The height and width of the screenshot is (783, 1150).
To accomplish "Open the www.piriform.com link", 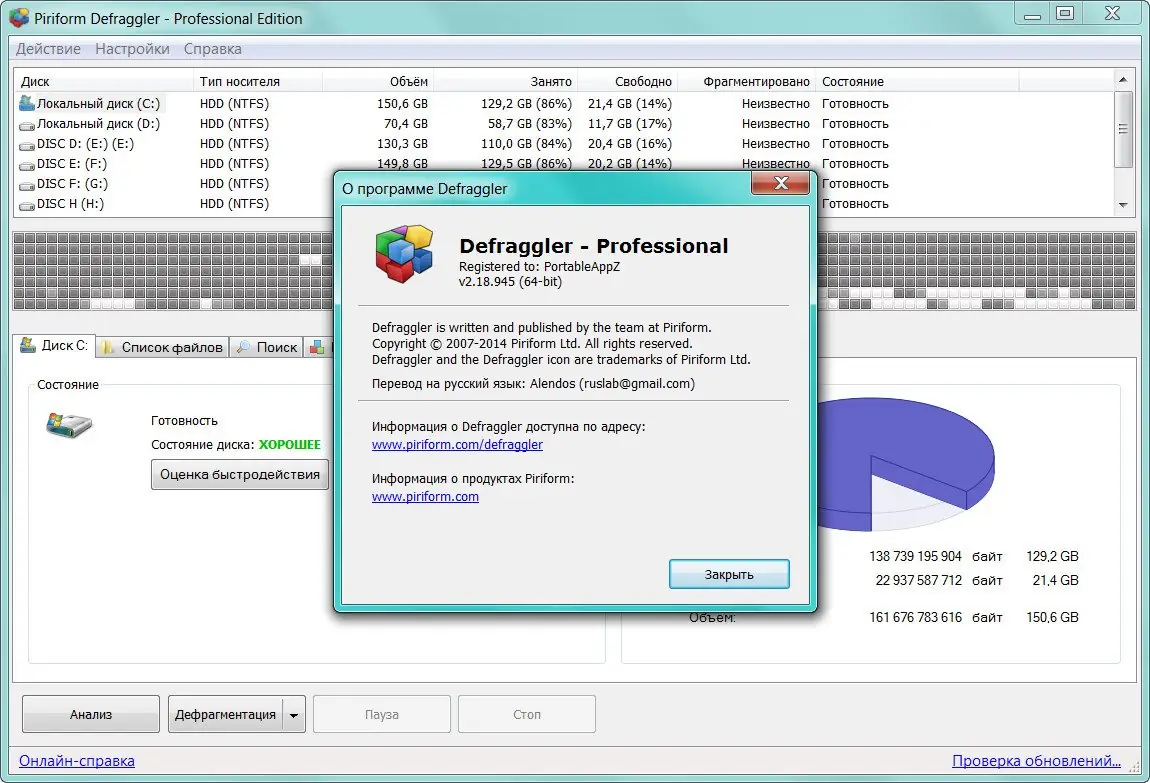I will point(425,496).
